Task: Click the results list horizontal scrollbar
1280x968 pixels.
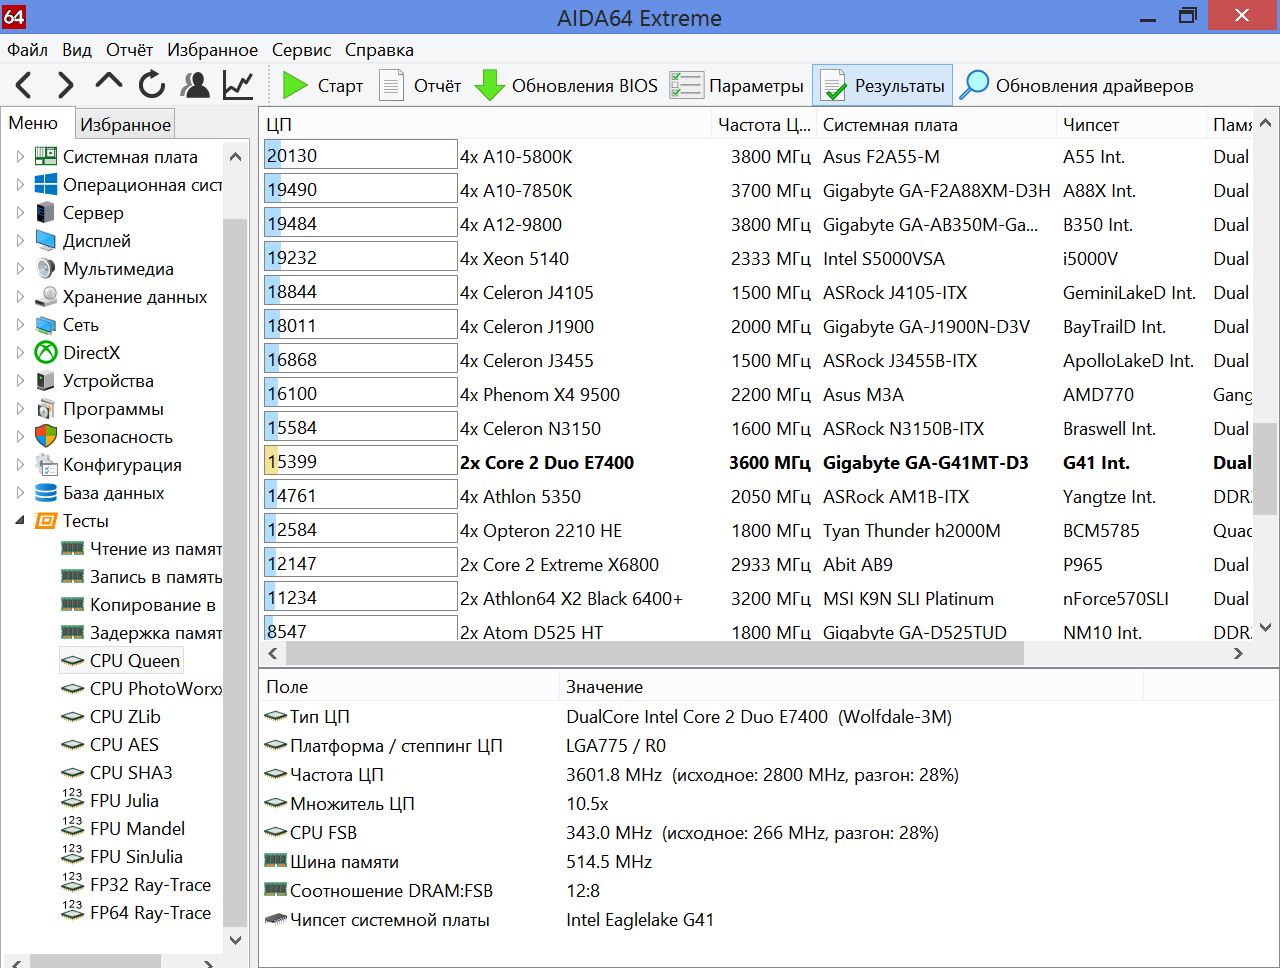Action: coord(654,653)
